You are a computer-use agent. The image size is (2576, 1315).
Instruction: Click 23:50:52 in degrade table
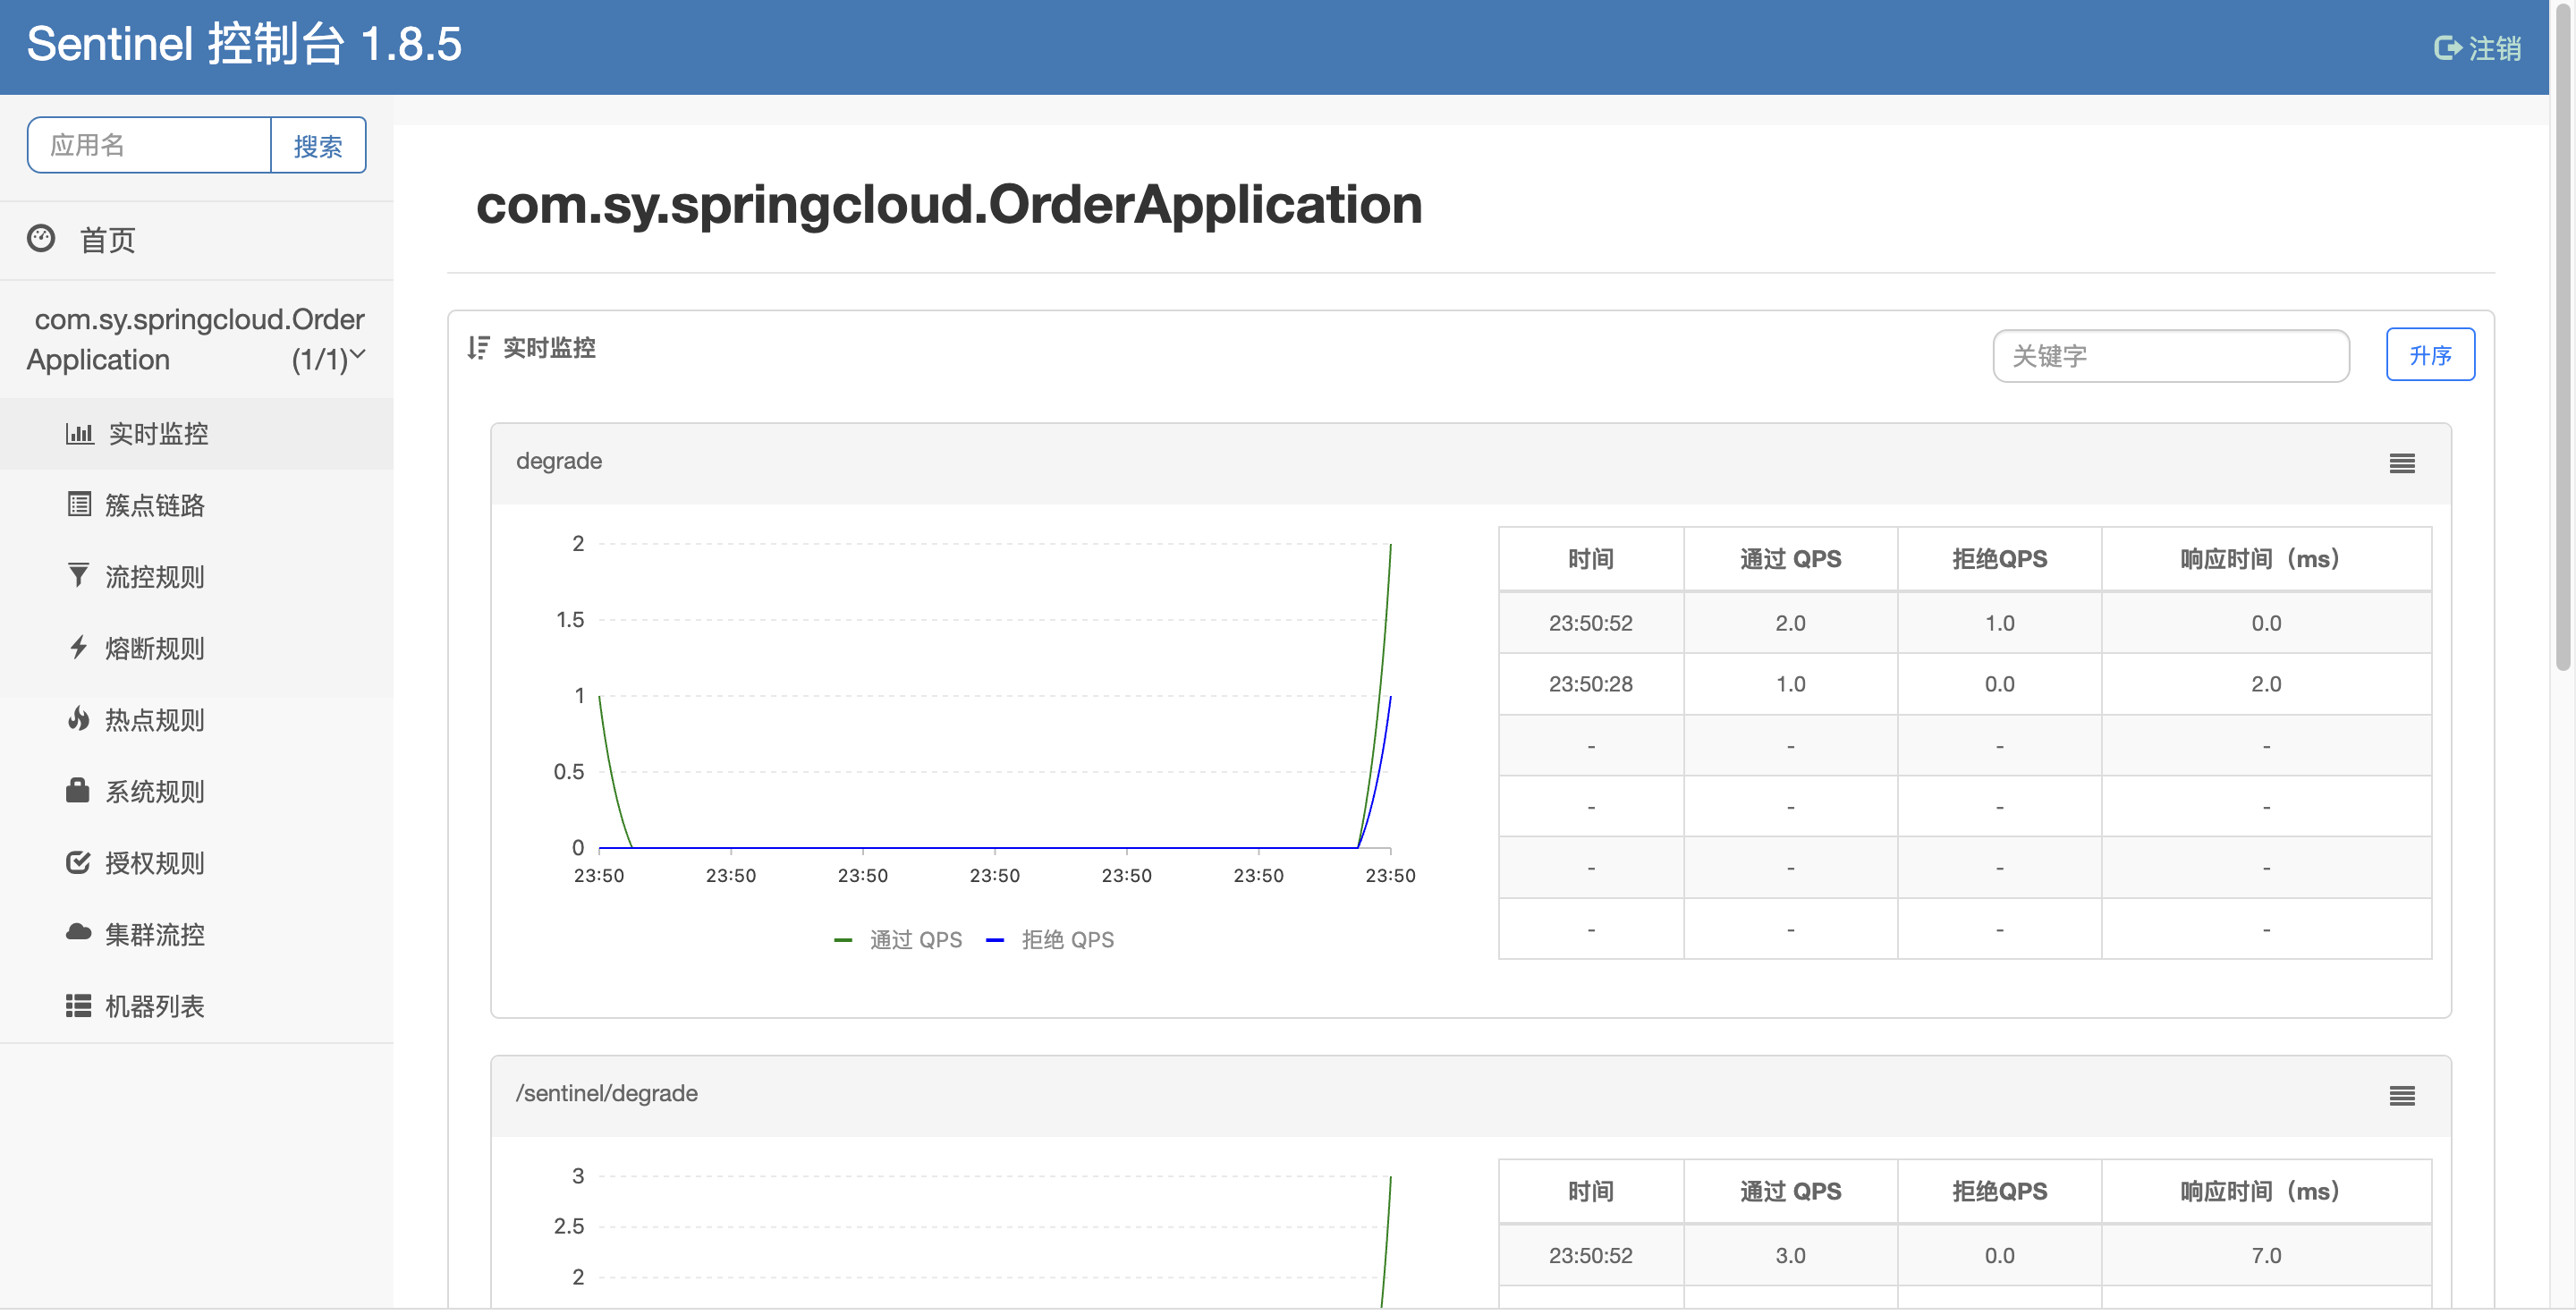pos(1590,623)
